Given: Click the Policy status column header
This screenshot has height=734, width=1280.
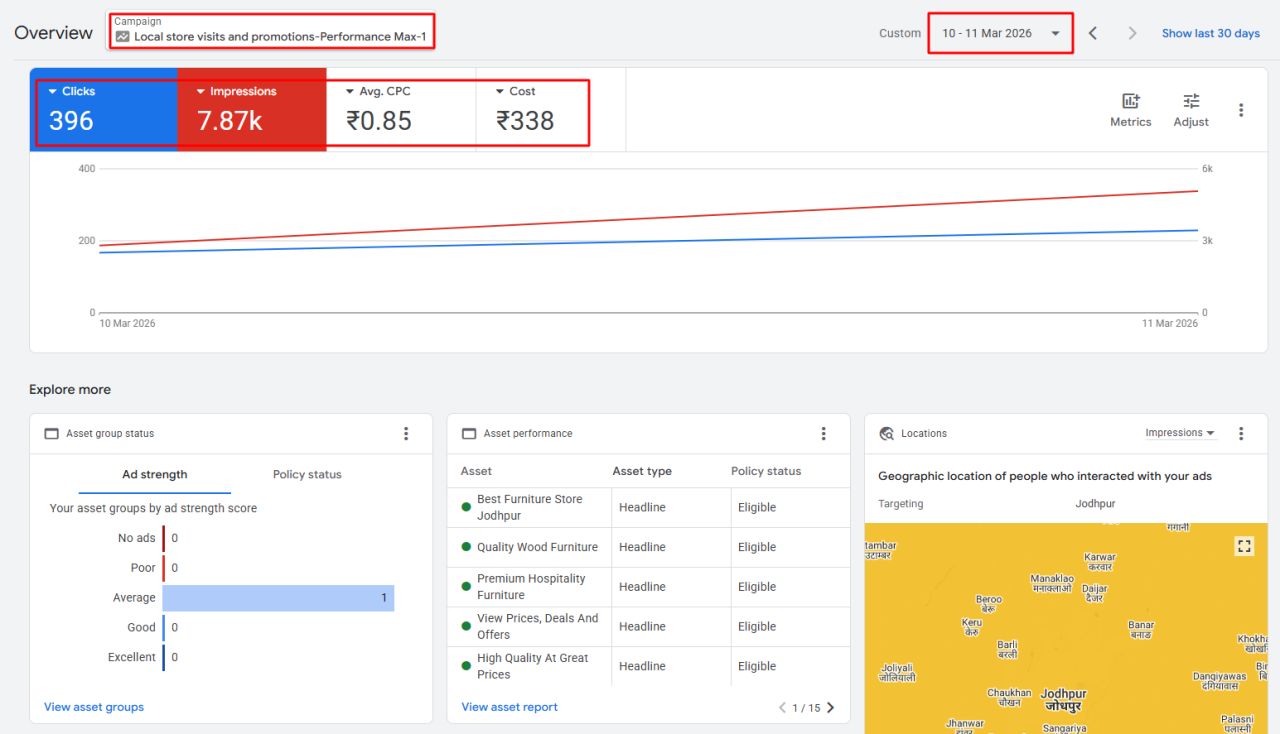Looking at the screenshot, I should (x=766, y=471).
